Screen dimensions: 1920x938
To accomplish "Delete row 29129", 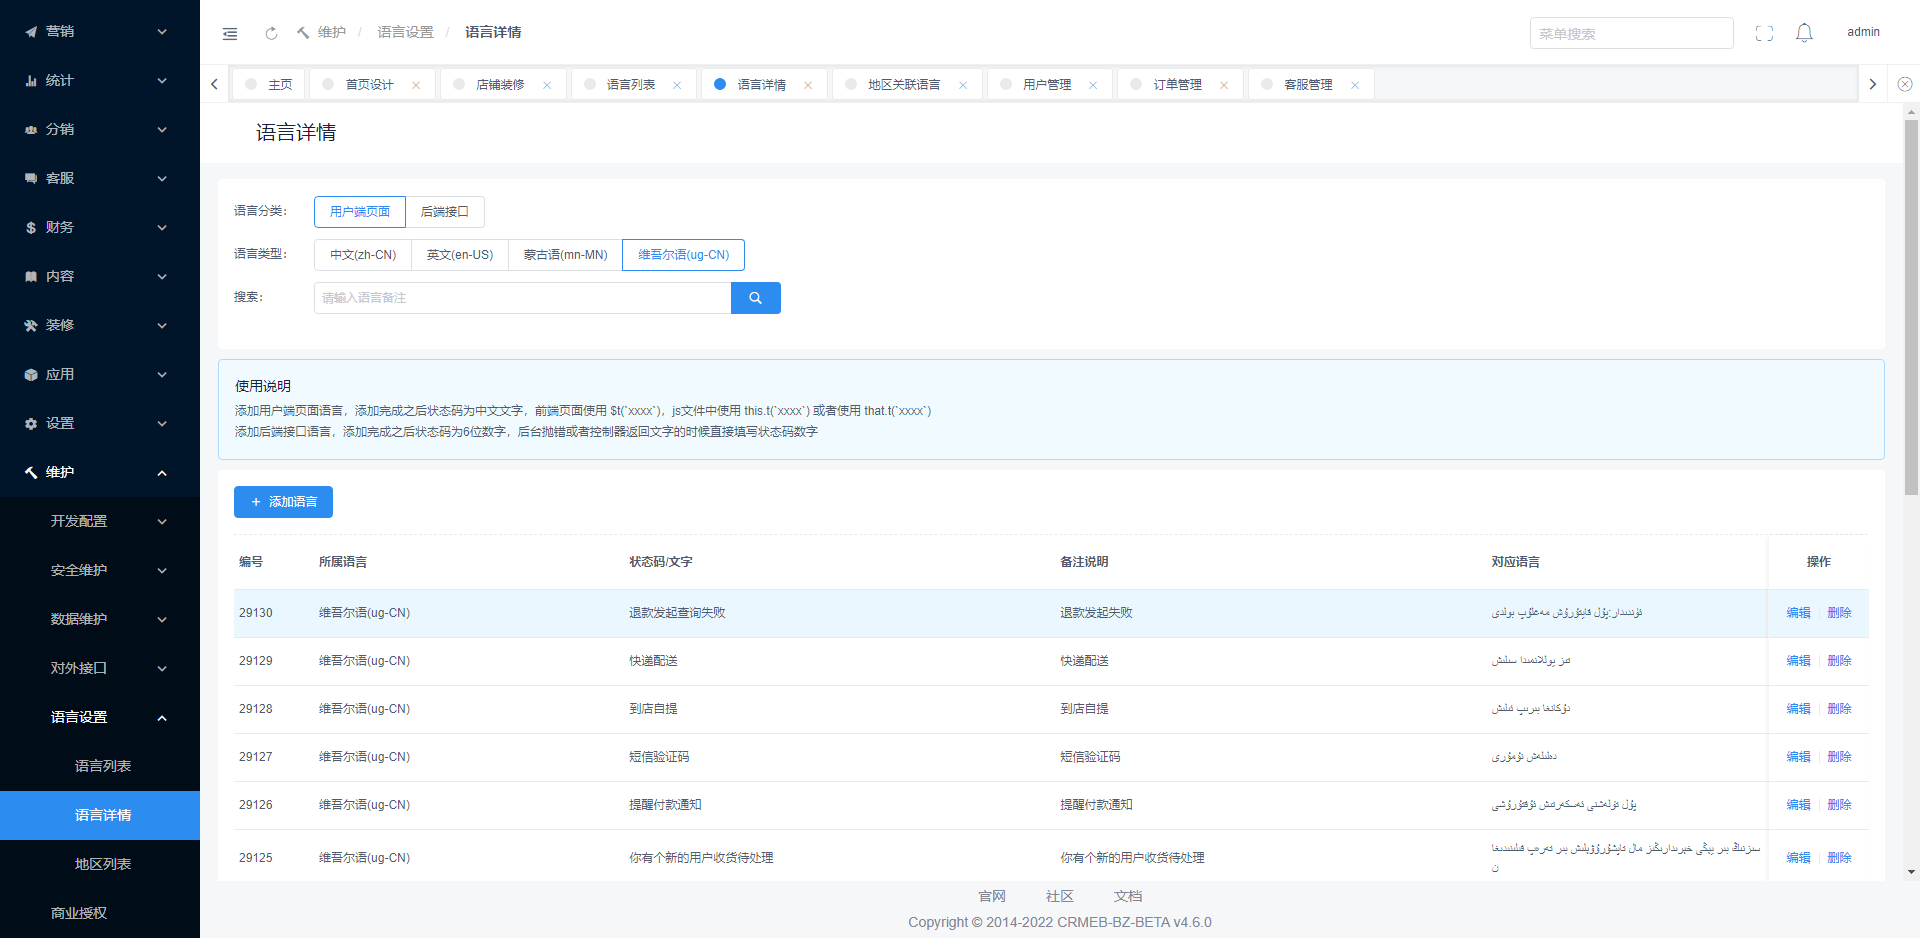I will click(1839, 661).
